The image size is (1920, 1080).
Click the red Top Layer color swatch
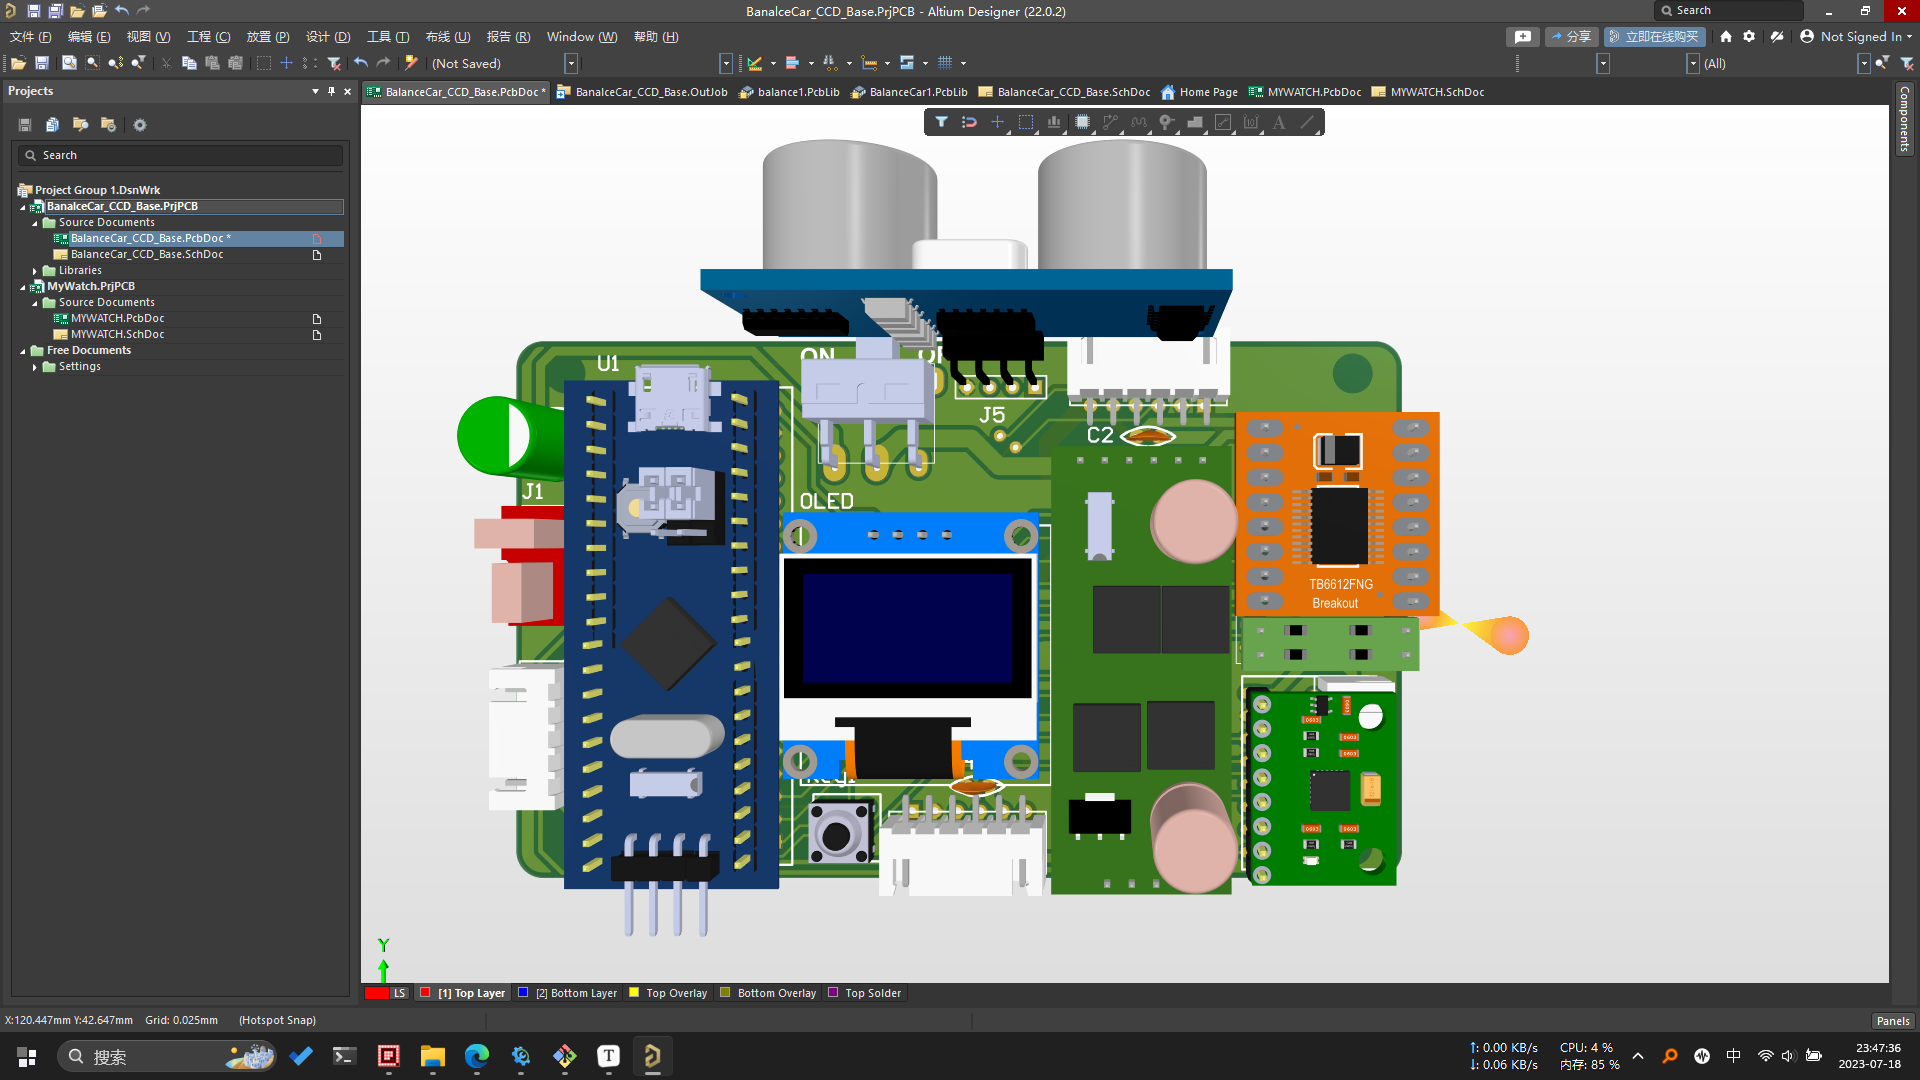click(426, 993)
